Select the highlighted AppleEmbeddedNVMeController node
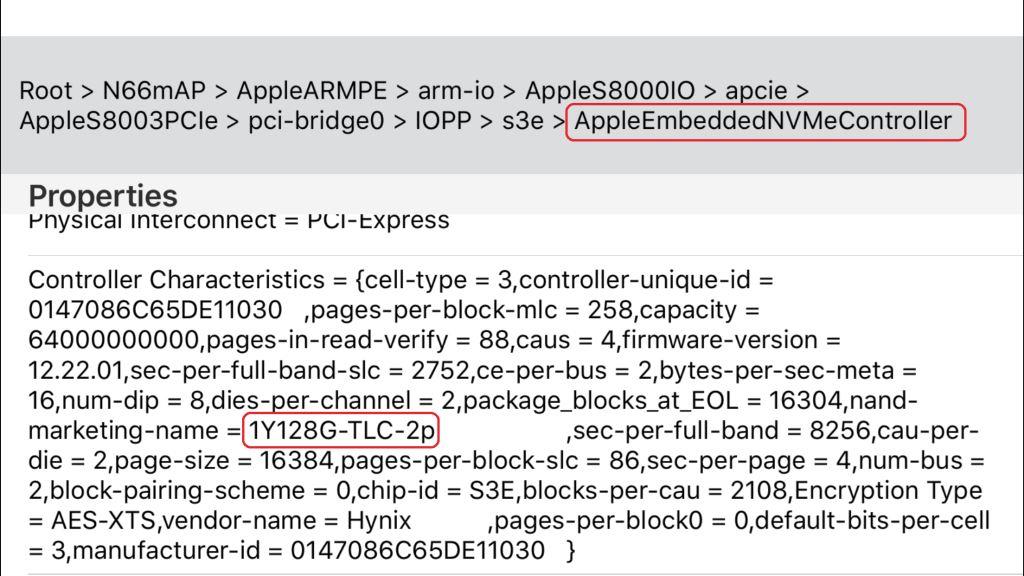Screen dimensions: 1024x576 pyautogui.click(x=764, y=122)
